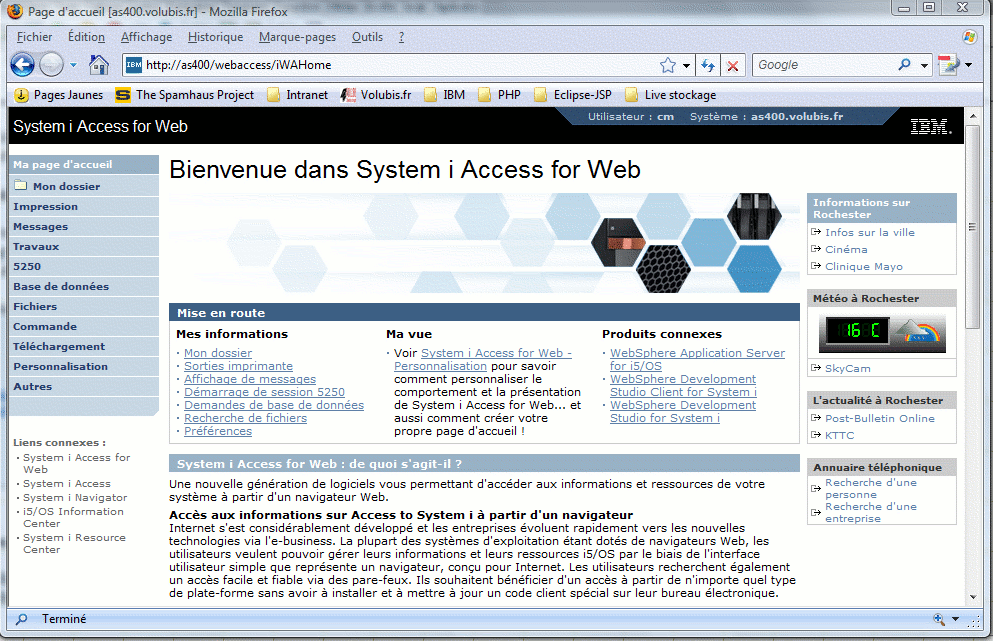Open the Intranet bookmark folder
993x641 pixels.
point(298,95)
